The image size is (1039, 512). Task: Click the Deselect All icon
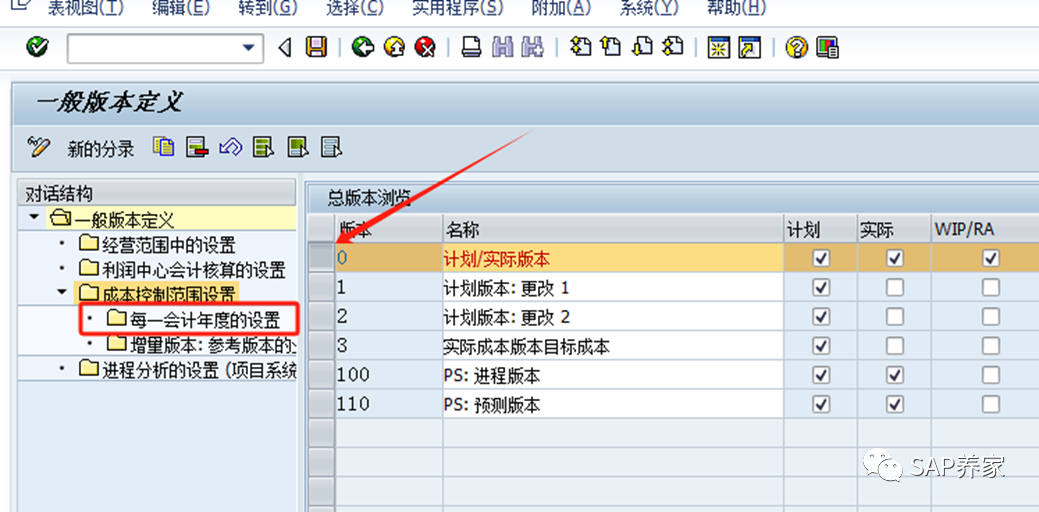tap(331, 146)
